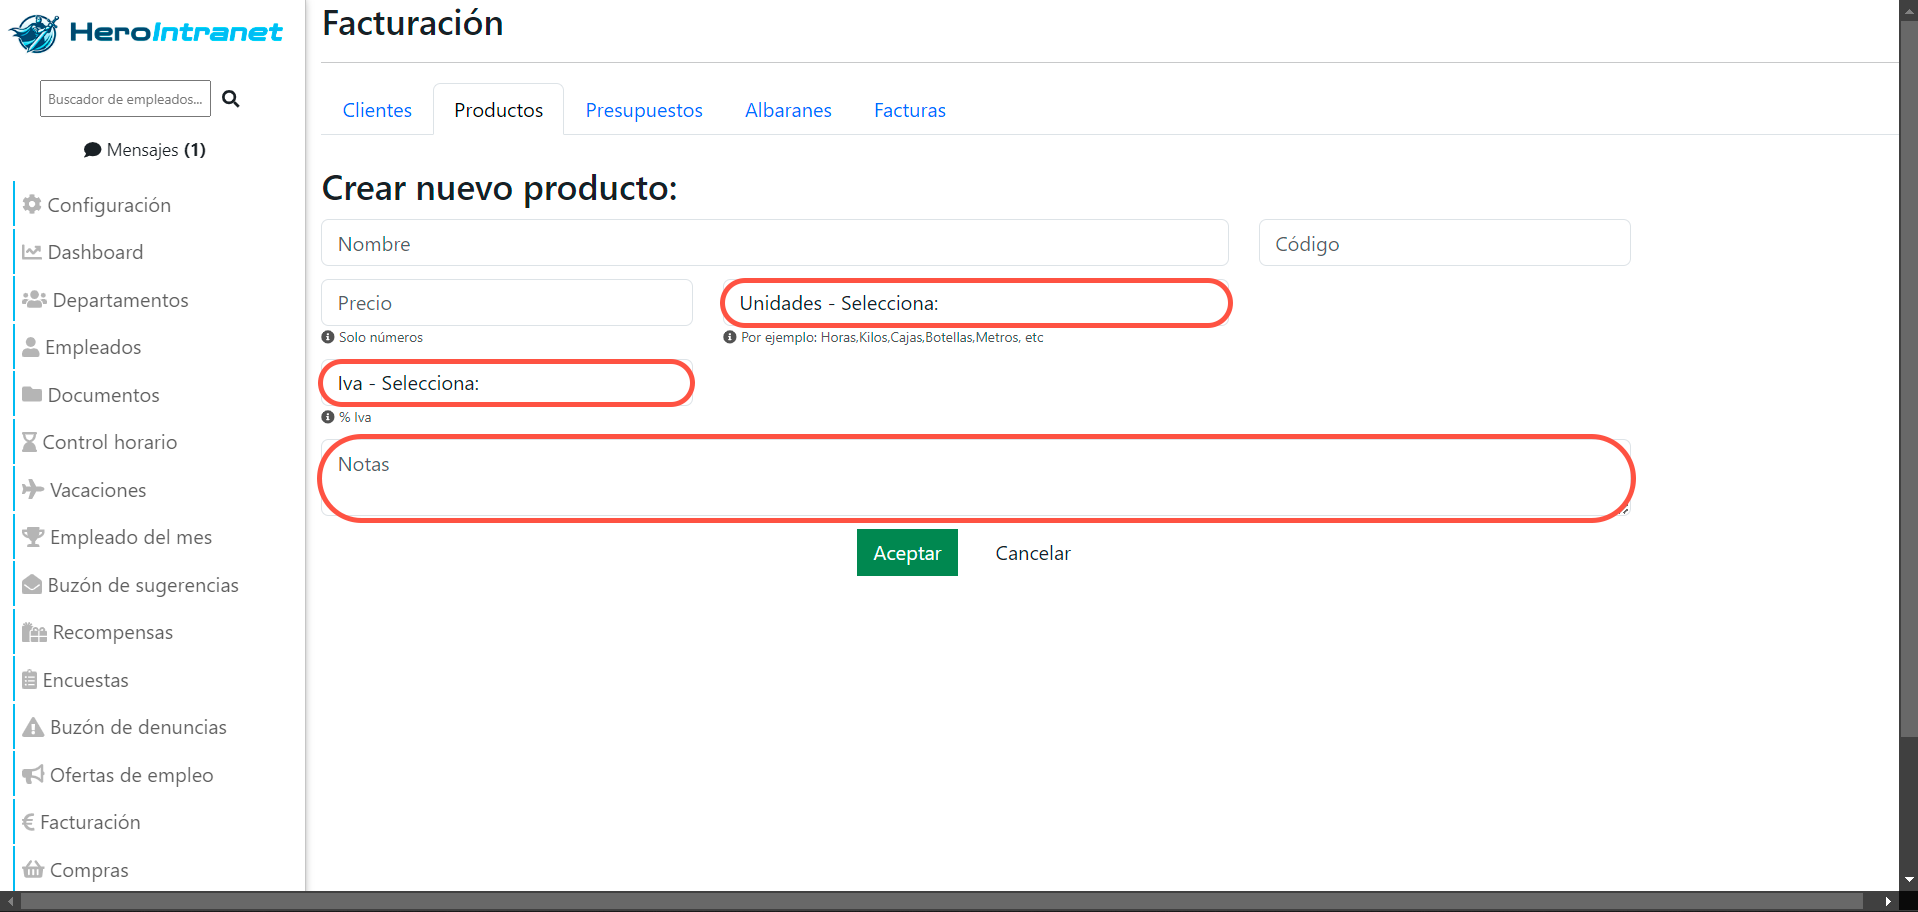The width and height of the screenshot is (1918, 912).
Task: Open the Unidades - Selecciona dropdown
Action: coord(976,303)
